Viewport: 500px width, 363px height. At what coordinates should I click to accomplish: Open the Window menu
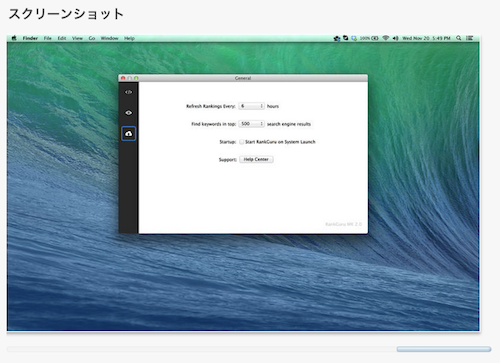[x=110, y=38]
